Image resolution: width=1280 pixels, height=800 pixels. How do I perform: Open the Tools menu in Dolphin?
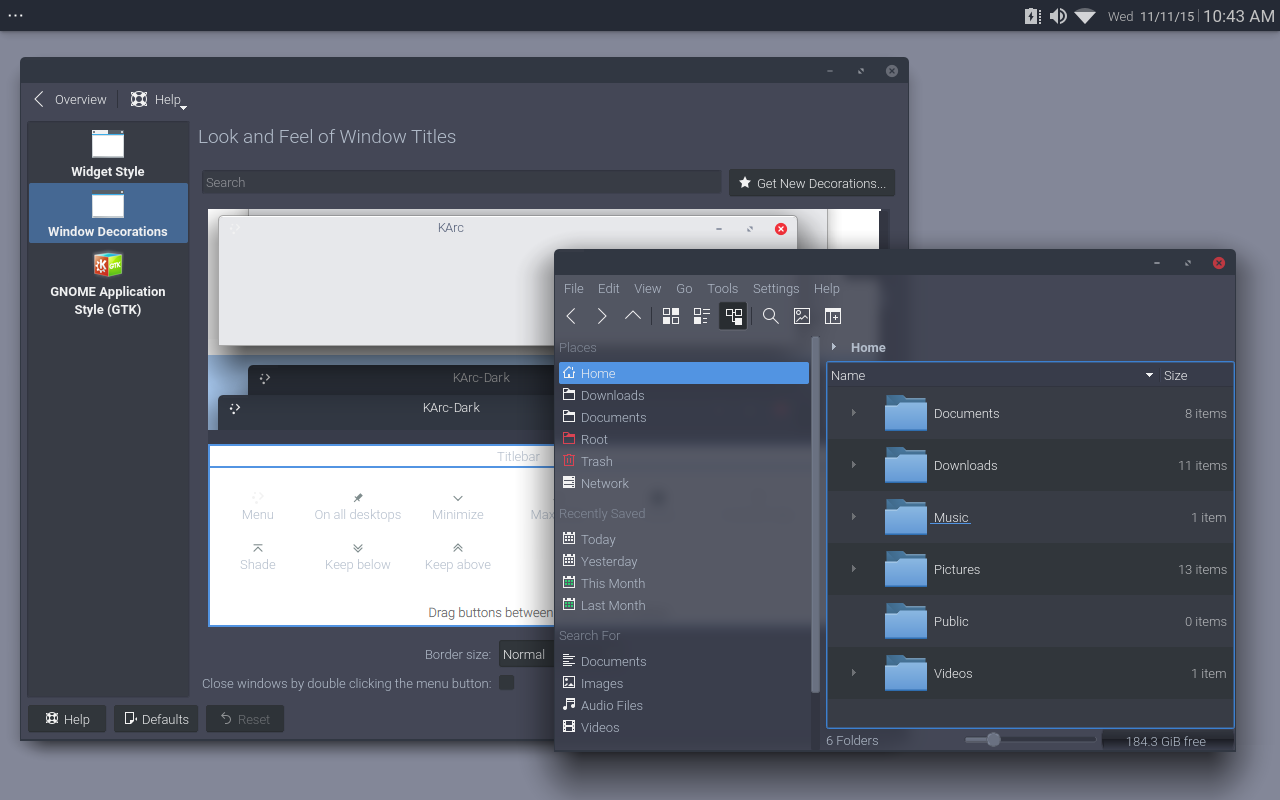(722, 288)
